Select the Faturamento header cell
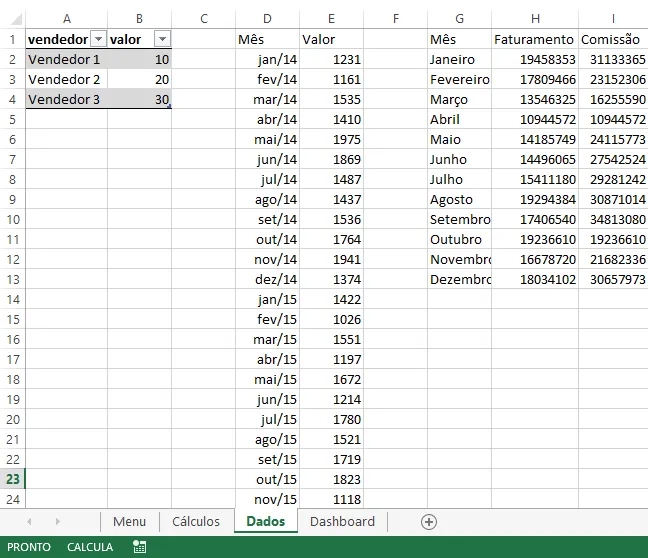The width and height of the screenshot is (648, 558). point(535,39)
